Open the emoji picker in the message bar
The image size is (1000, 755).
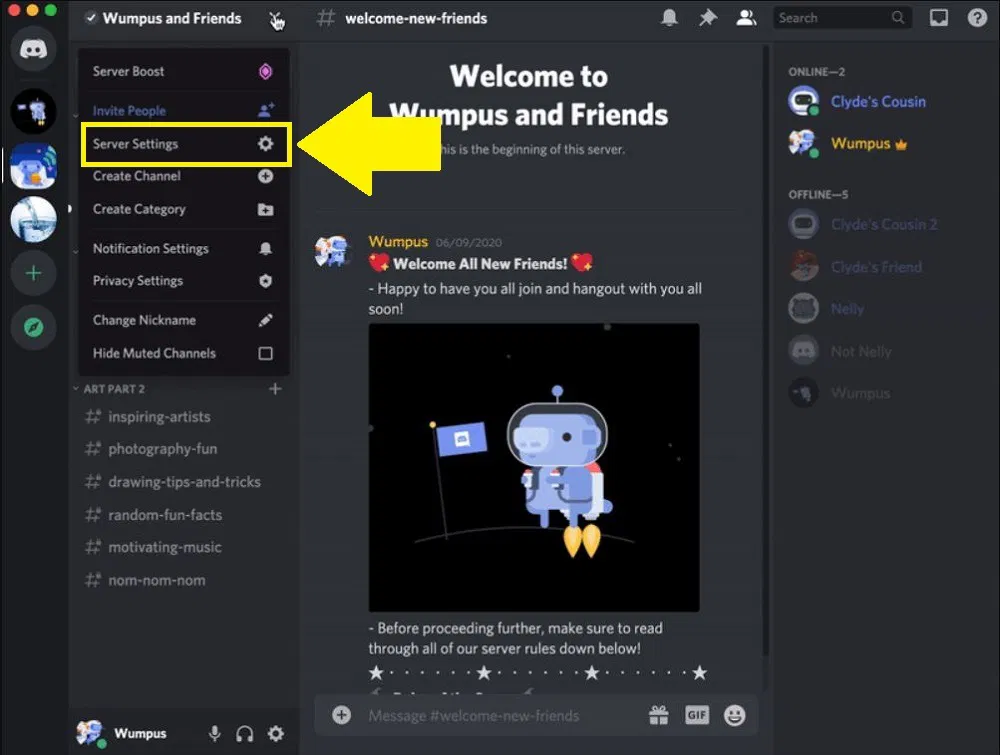point(737,715)
